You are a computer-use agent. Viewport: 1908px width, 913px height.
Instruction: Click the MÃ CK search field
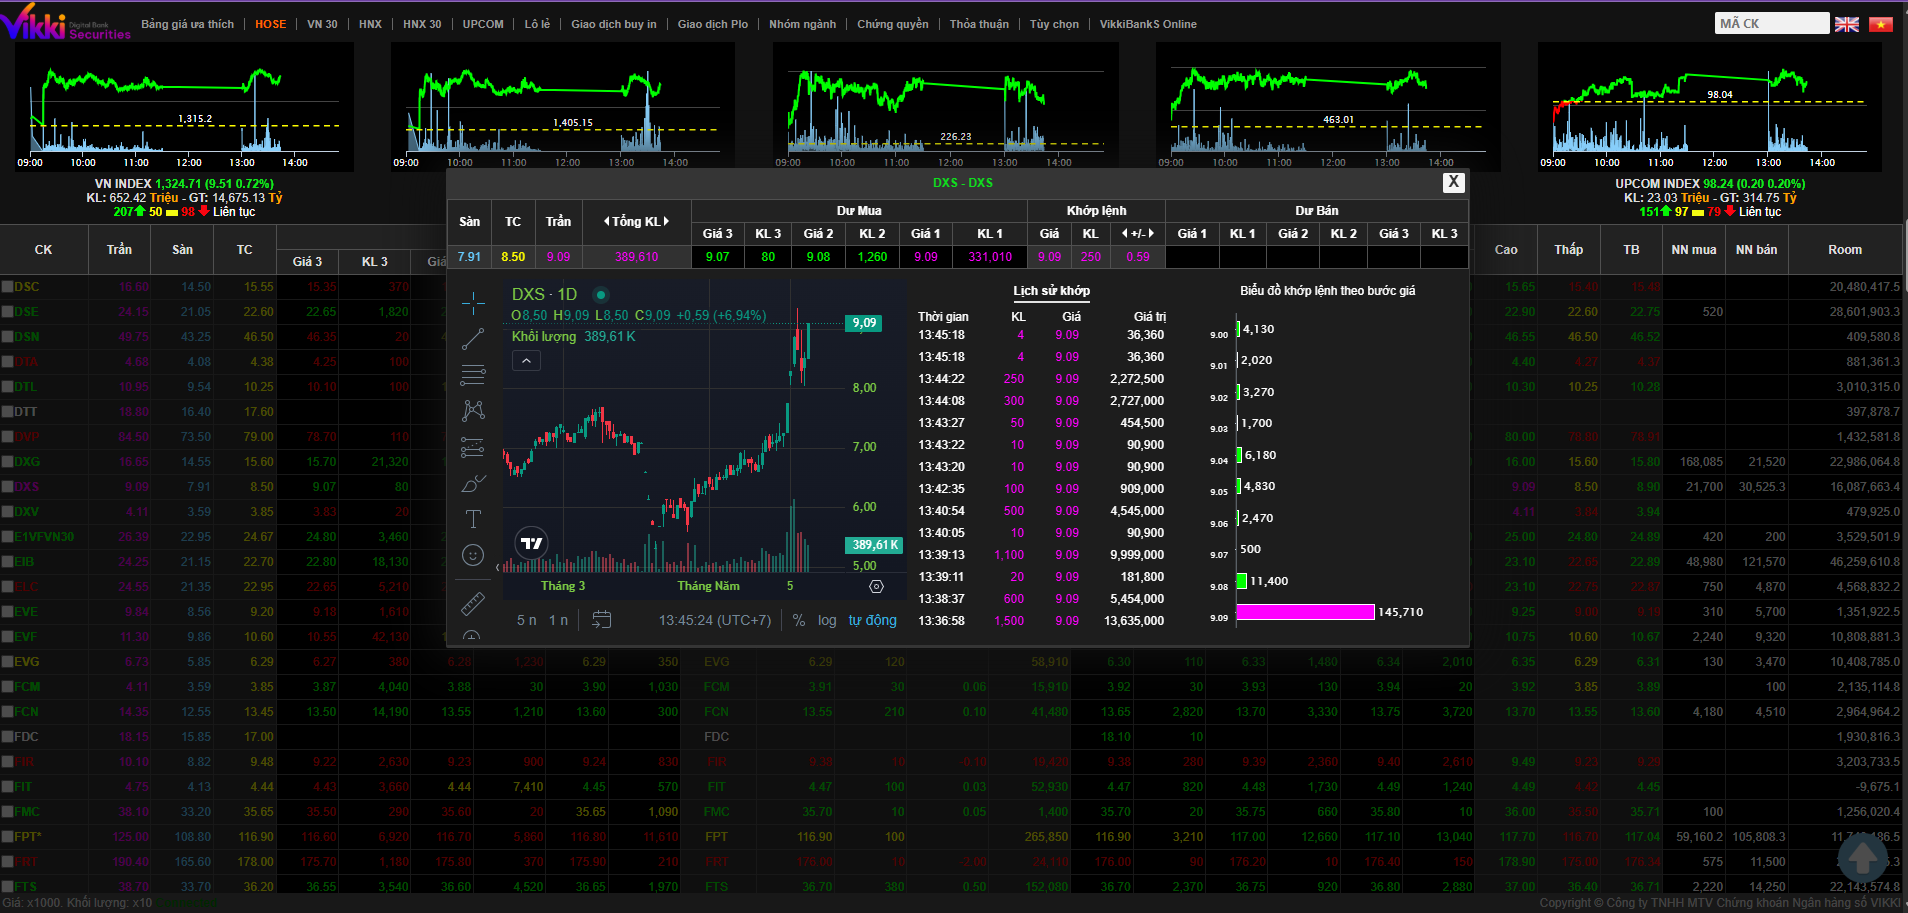1772,23
